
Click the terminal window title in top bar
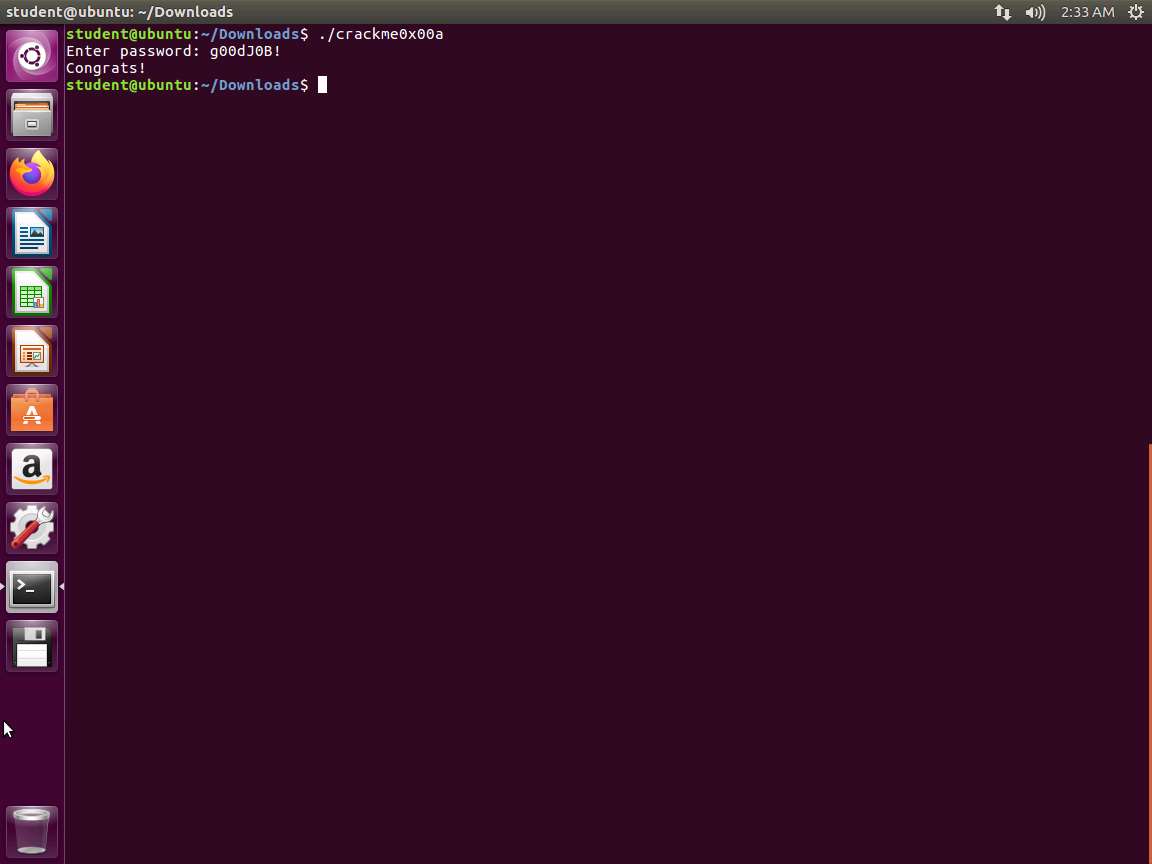click(120, 12)
